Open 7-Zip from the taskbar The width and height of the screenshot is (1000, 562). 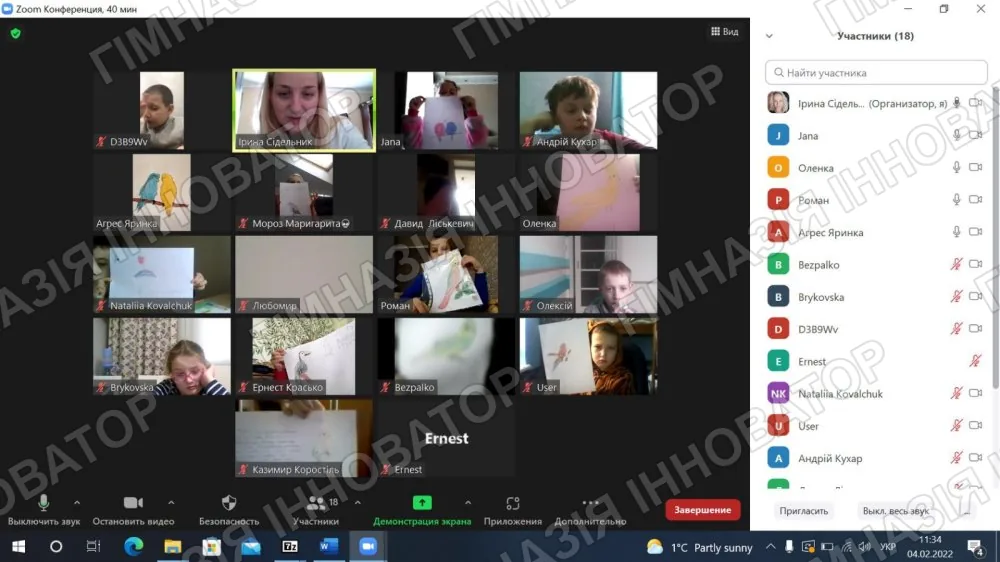pyautogui.click(x=290, y=547)
